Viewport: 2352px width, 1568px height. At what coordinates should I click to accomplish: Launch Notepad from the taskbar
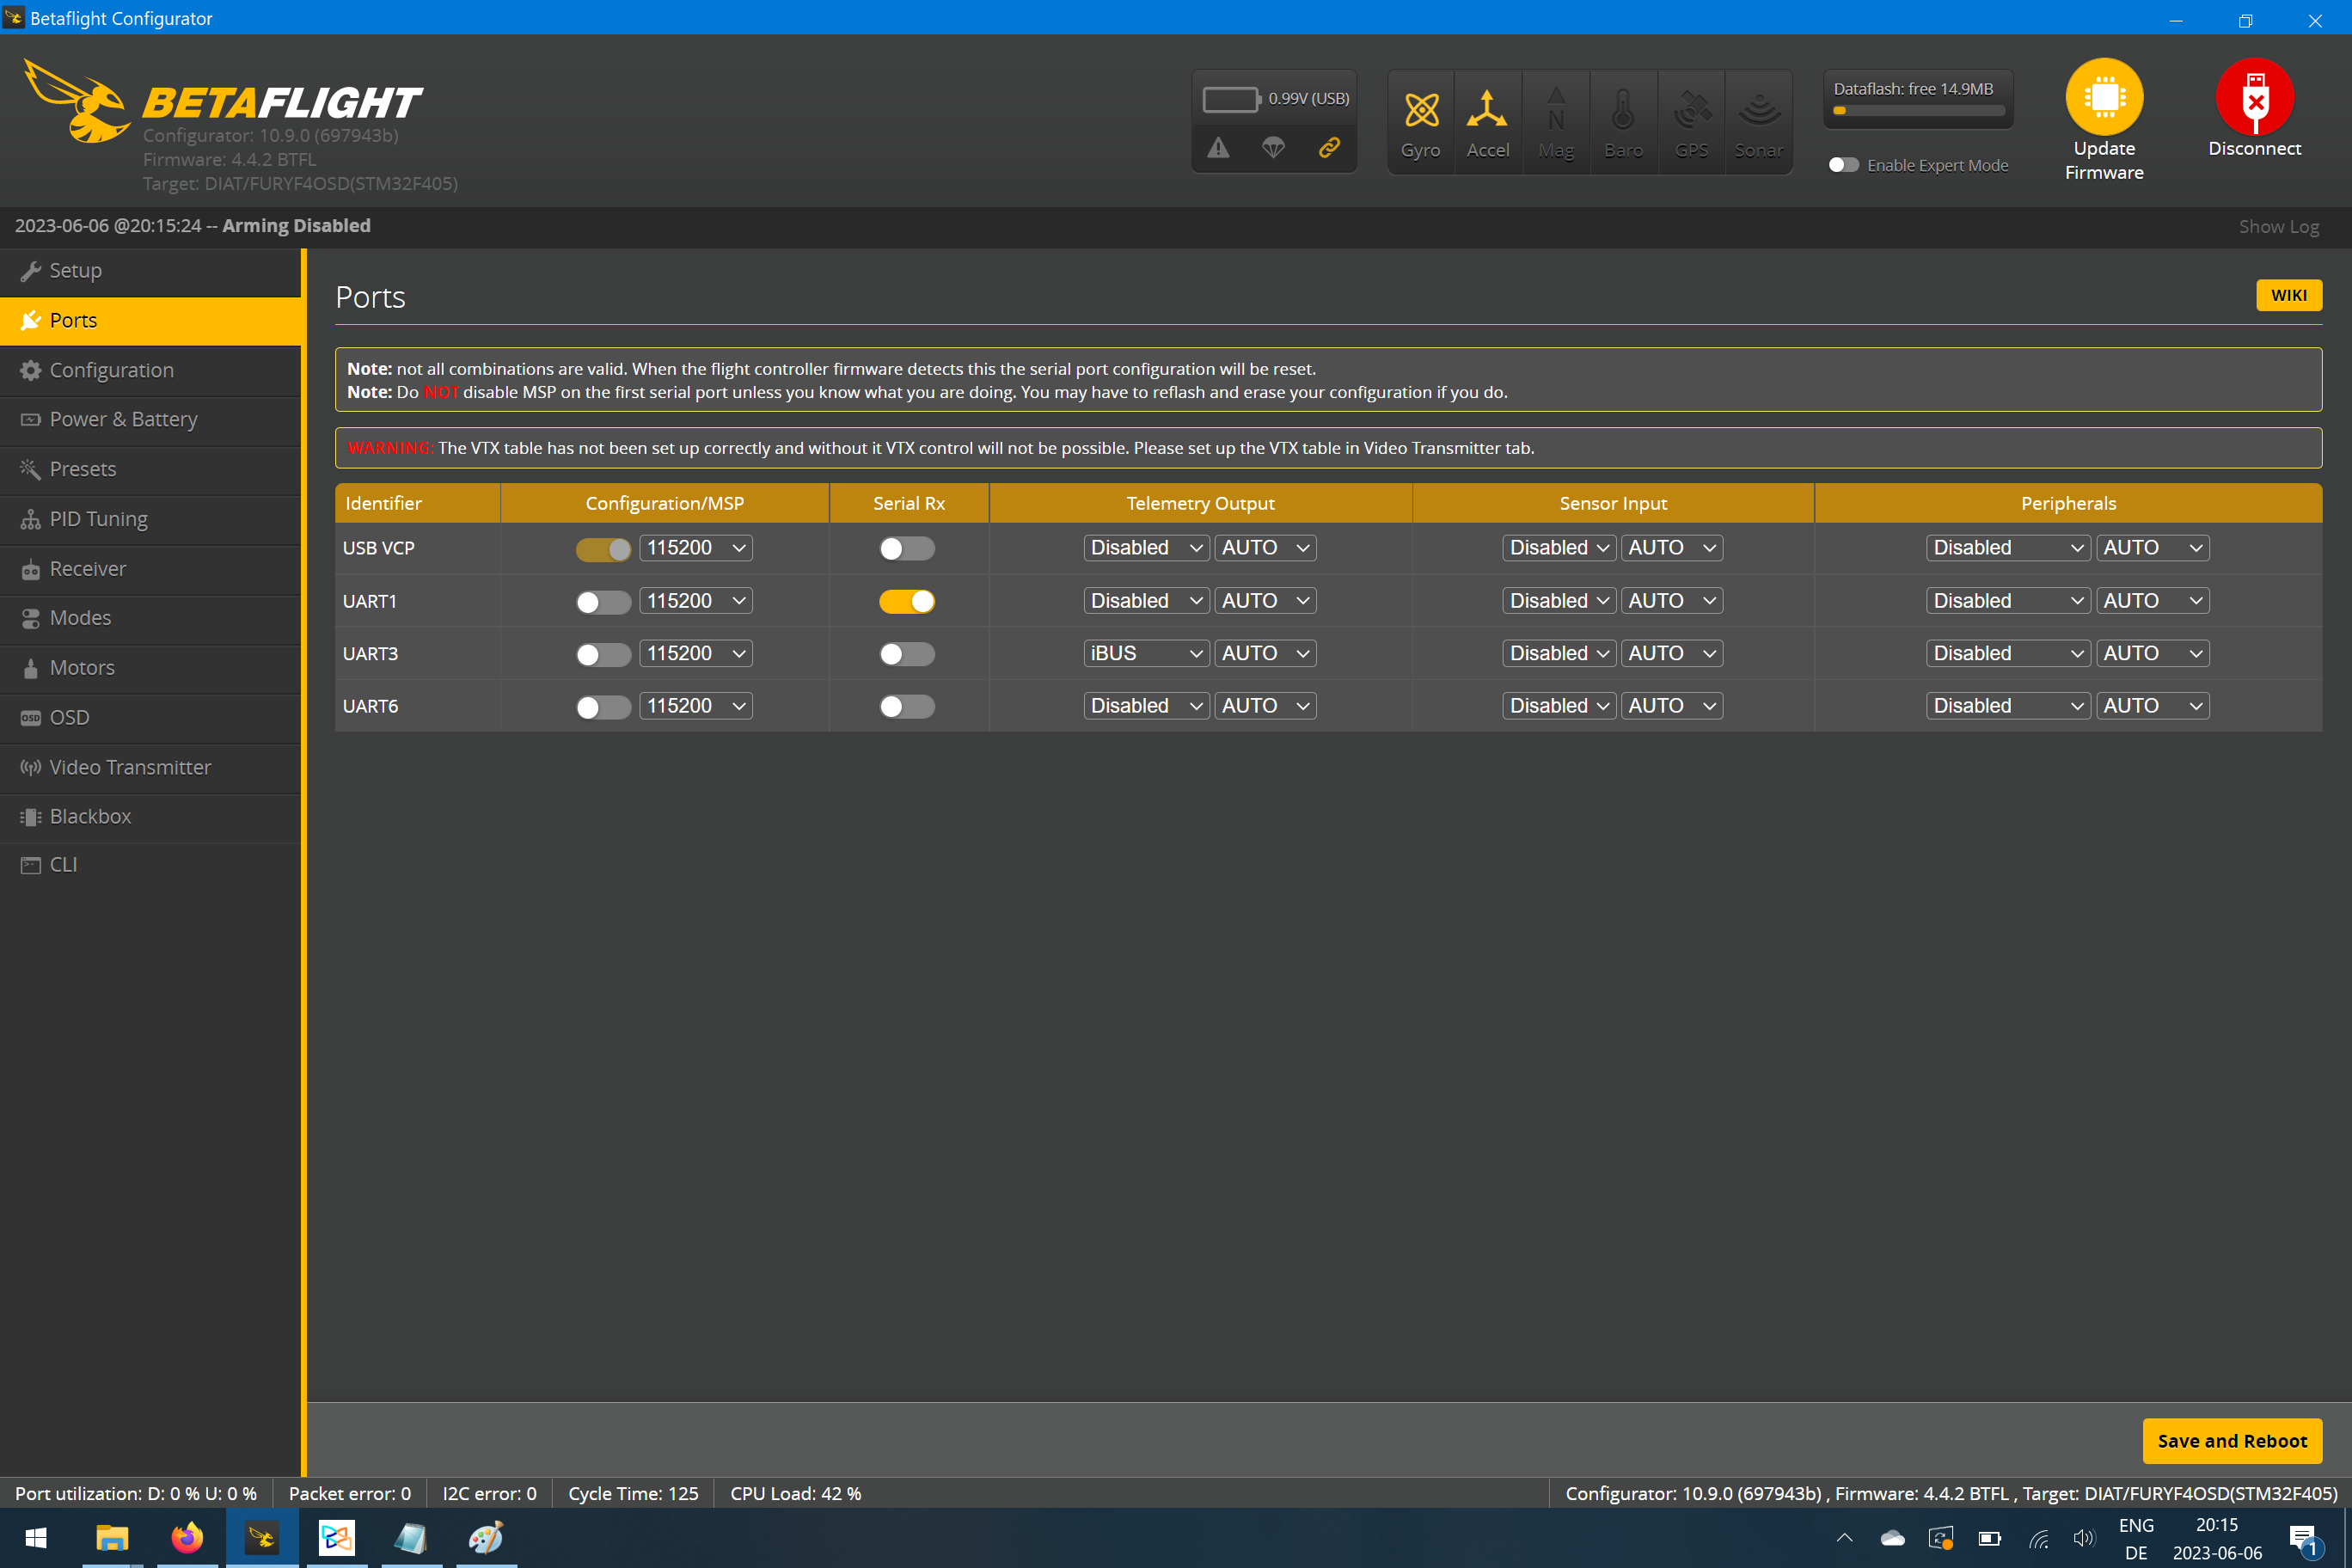pyautogui.click(x=411, y=1537)
